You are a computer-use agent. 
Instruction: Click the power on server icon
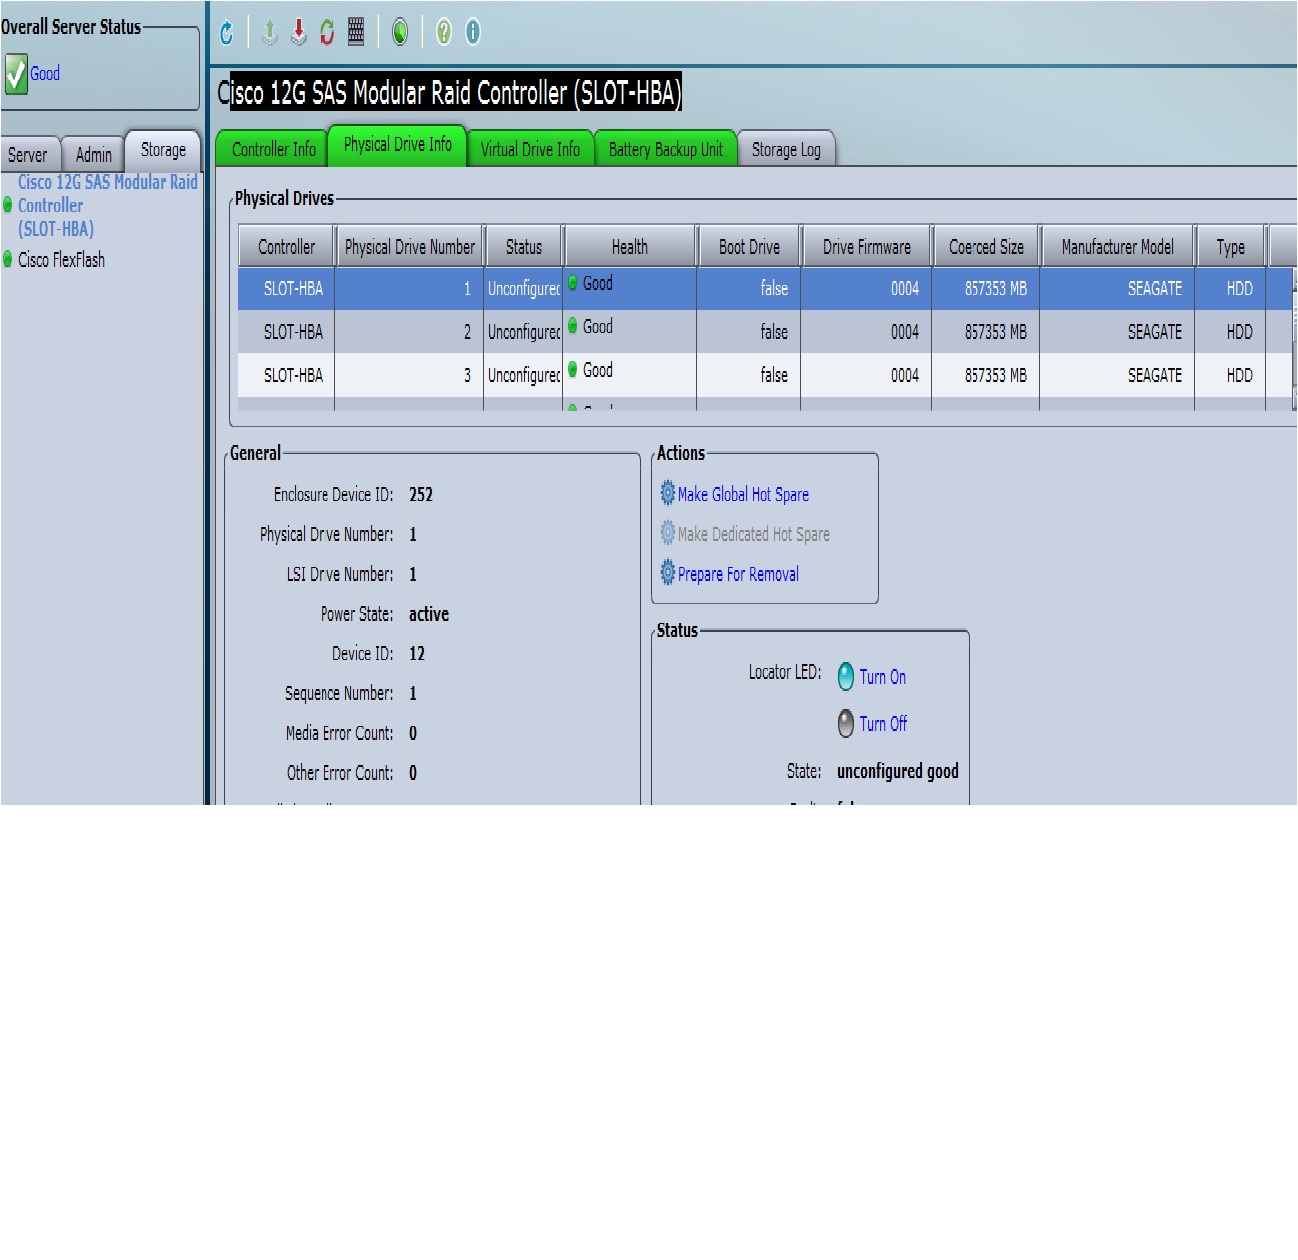[x=270, y=32]
